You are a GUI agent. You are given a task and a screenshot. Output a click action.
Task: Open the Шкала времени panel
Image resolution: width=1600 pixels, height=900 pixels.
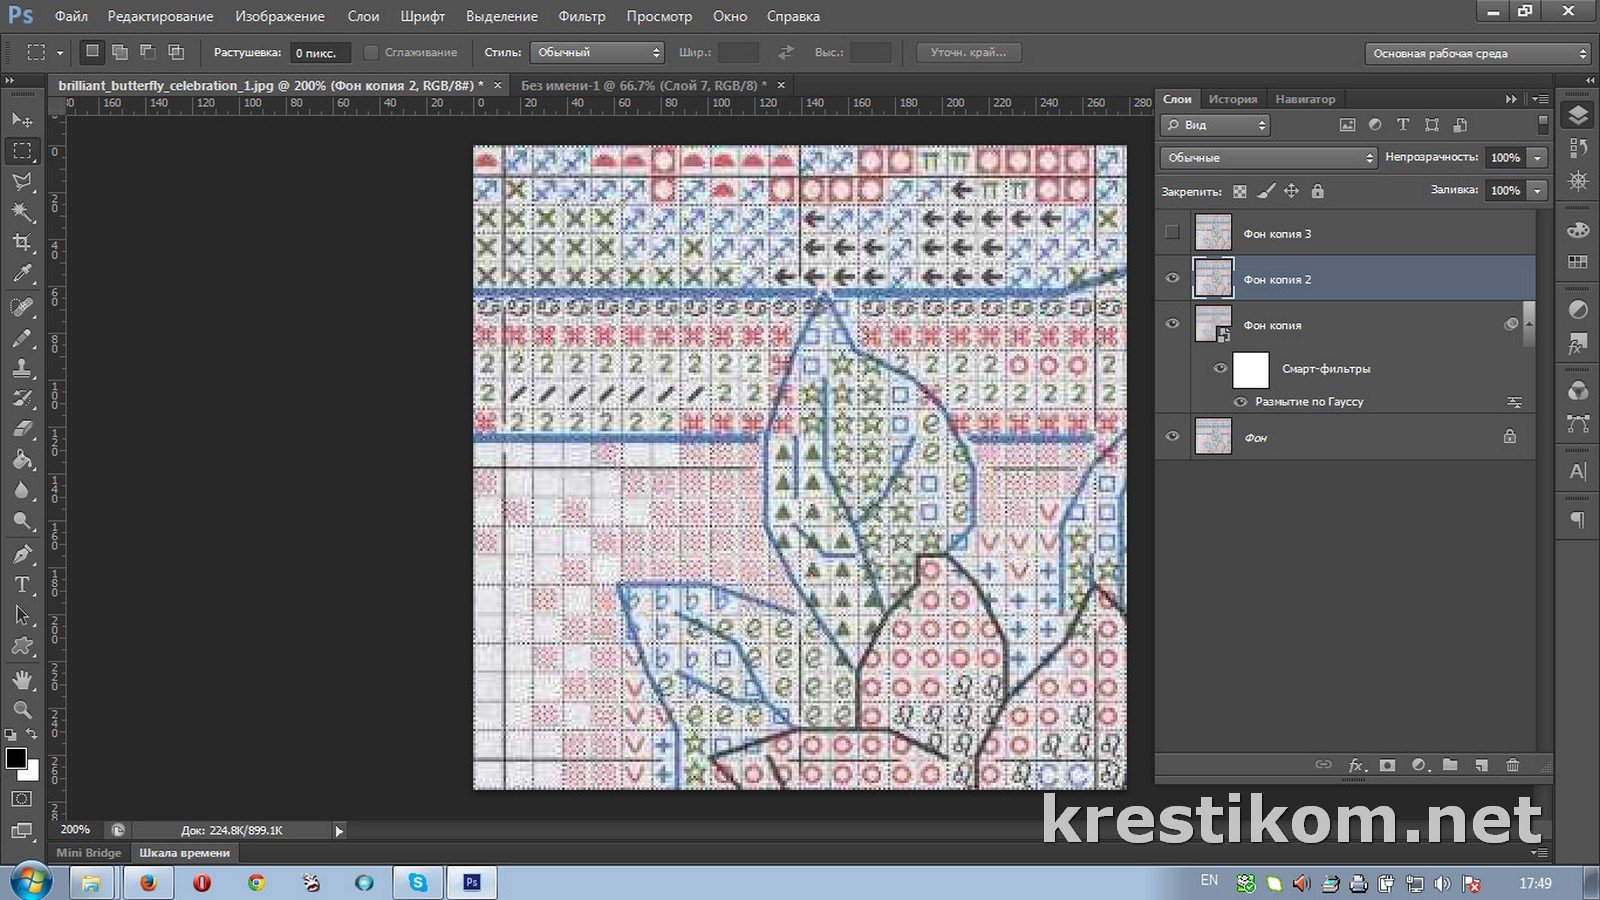click(184, 853)
